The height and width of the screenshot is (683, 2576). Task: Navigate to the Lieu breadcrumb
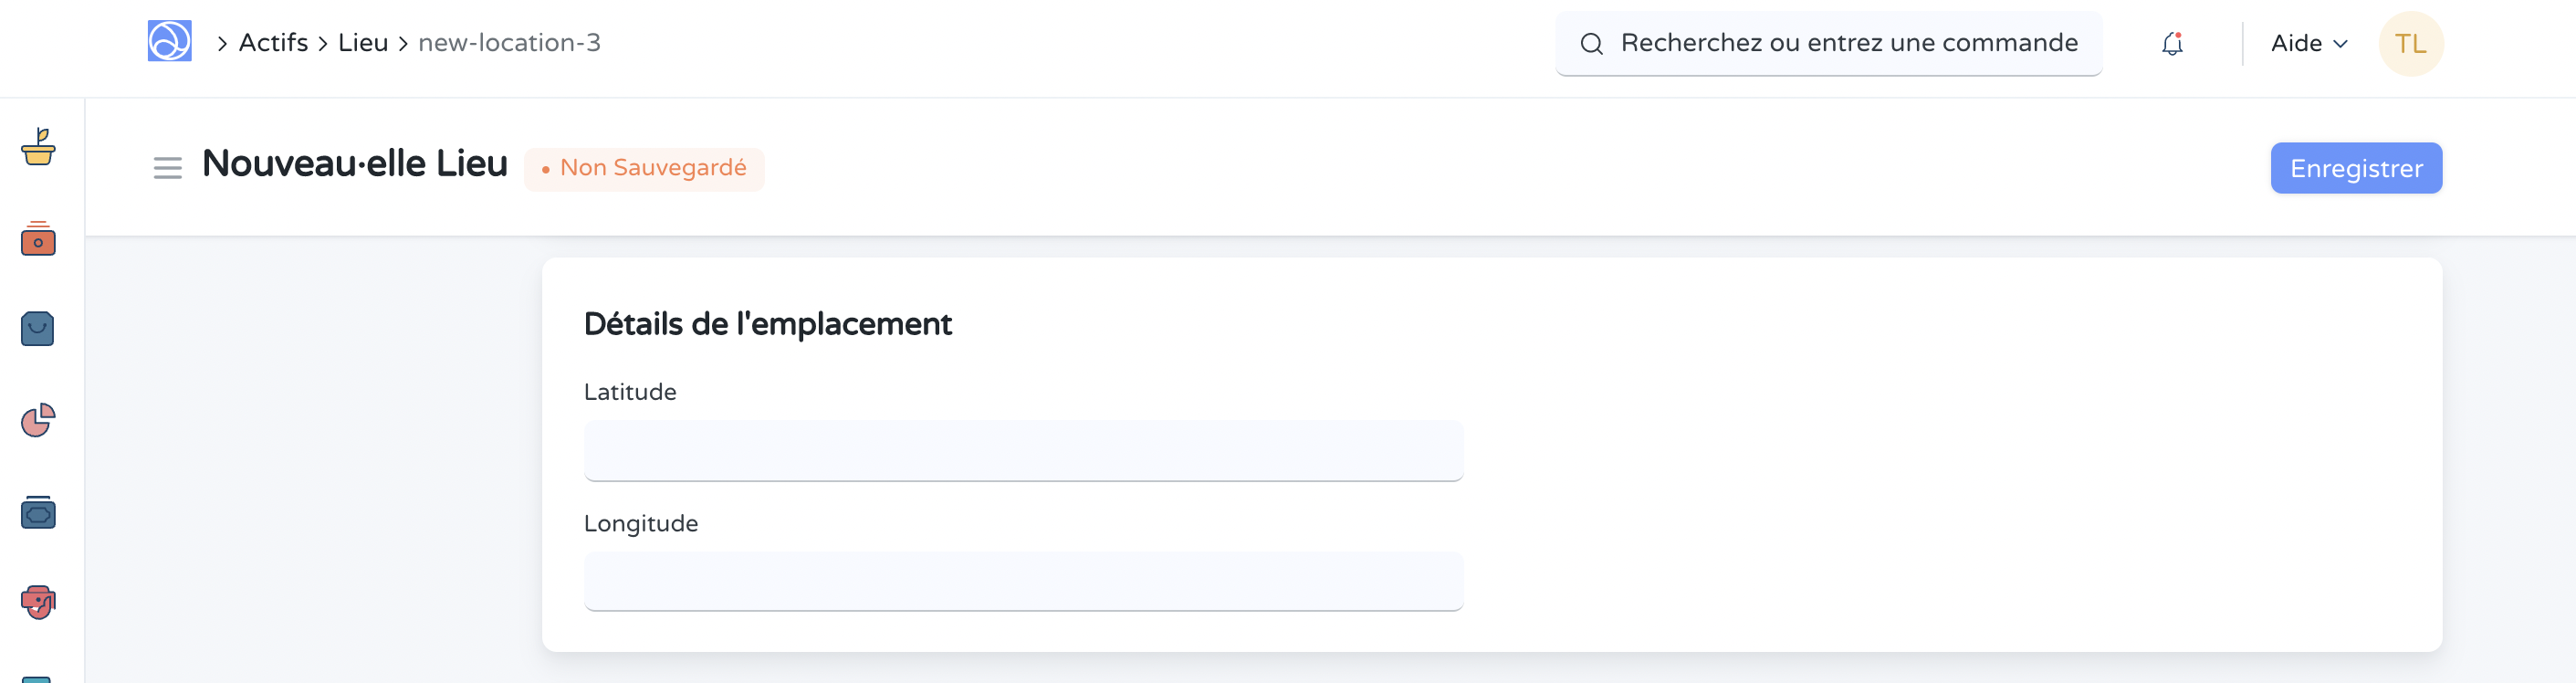point(362,43)
